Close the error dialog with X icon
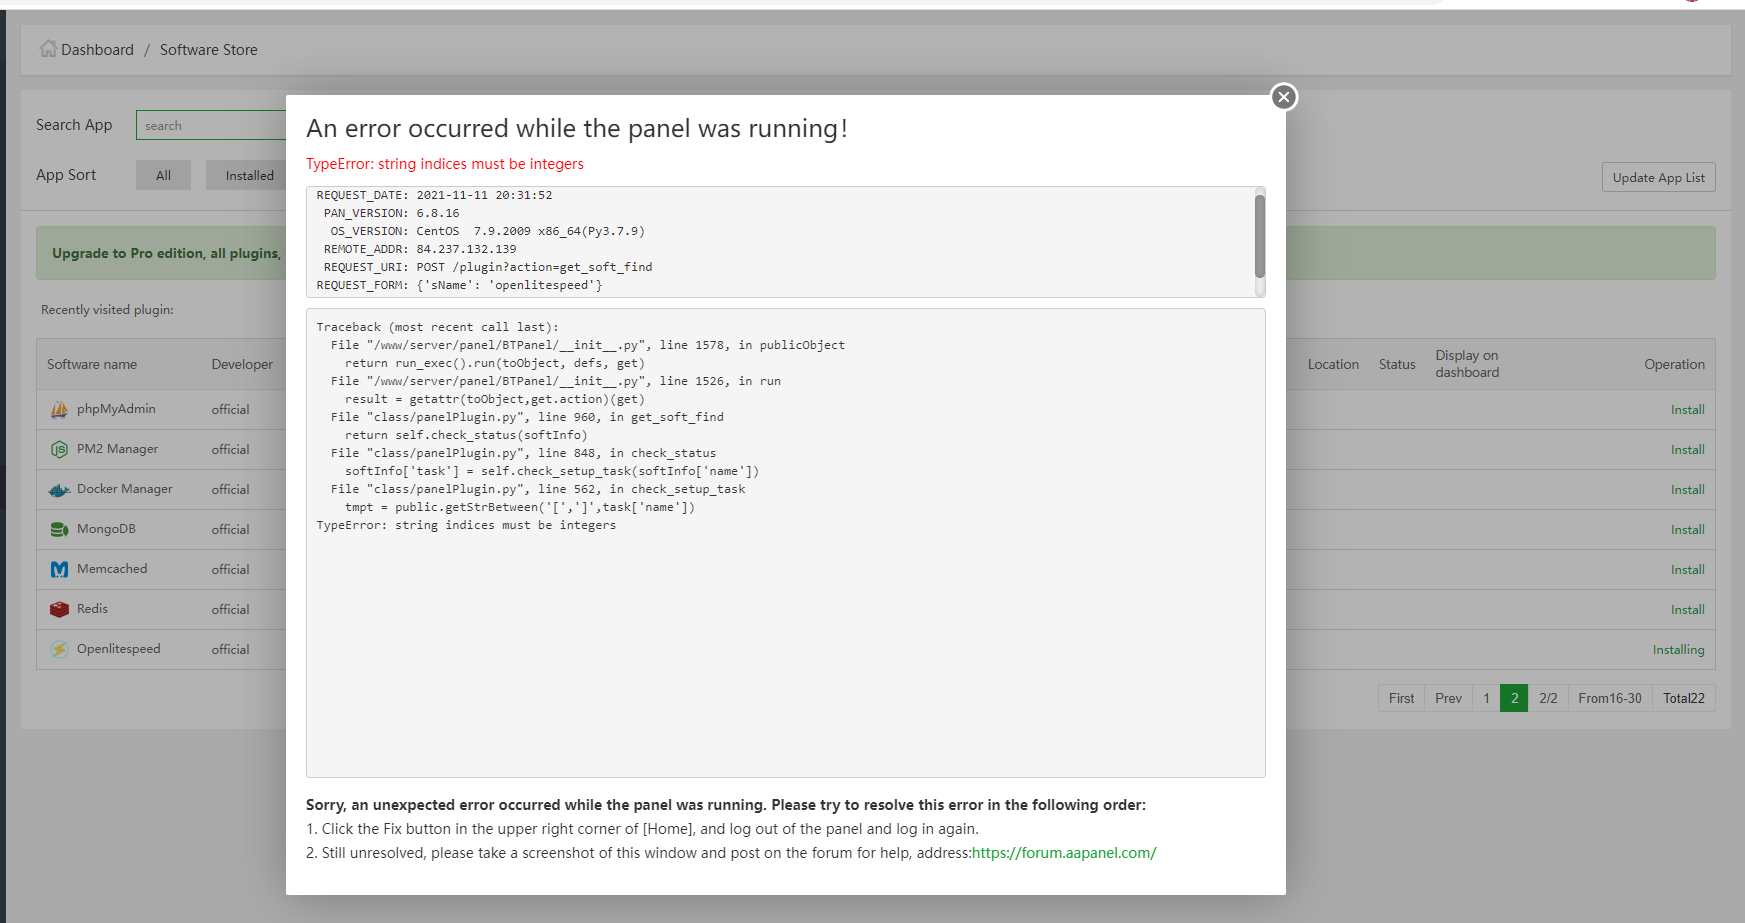Image resolution: width=1745 pixels, height=923 pixels. pyautogui.click(x=1284, y=97)
